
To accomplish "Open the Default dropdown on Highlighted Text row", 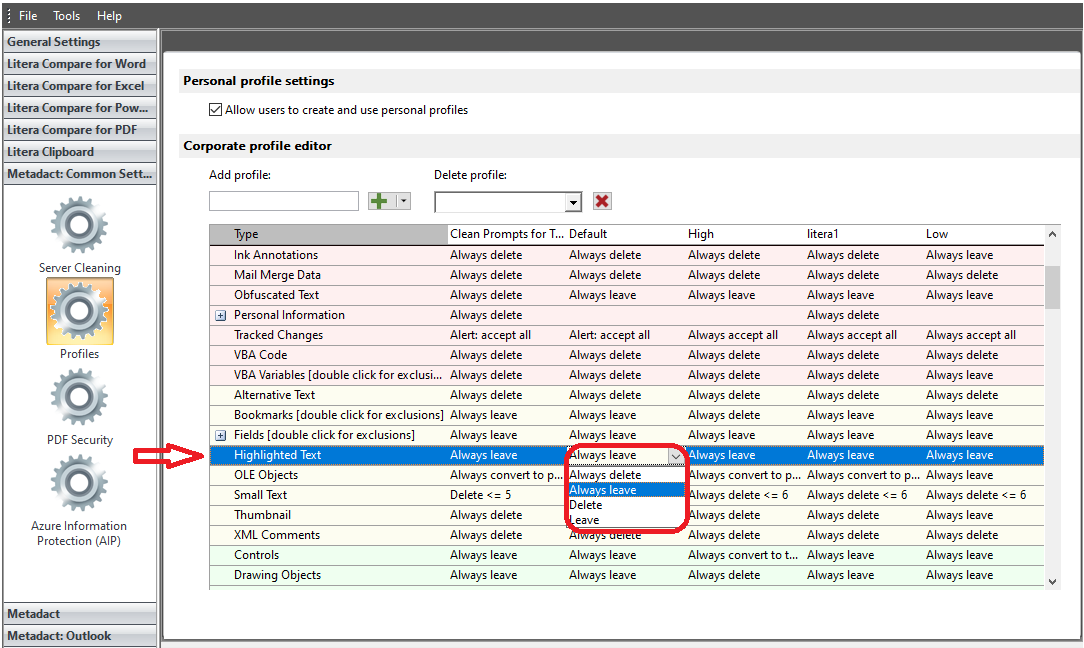I will 678,454.
